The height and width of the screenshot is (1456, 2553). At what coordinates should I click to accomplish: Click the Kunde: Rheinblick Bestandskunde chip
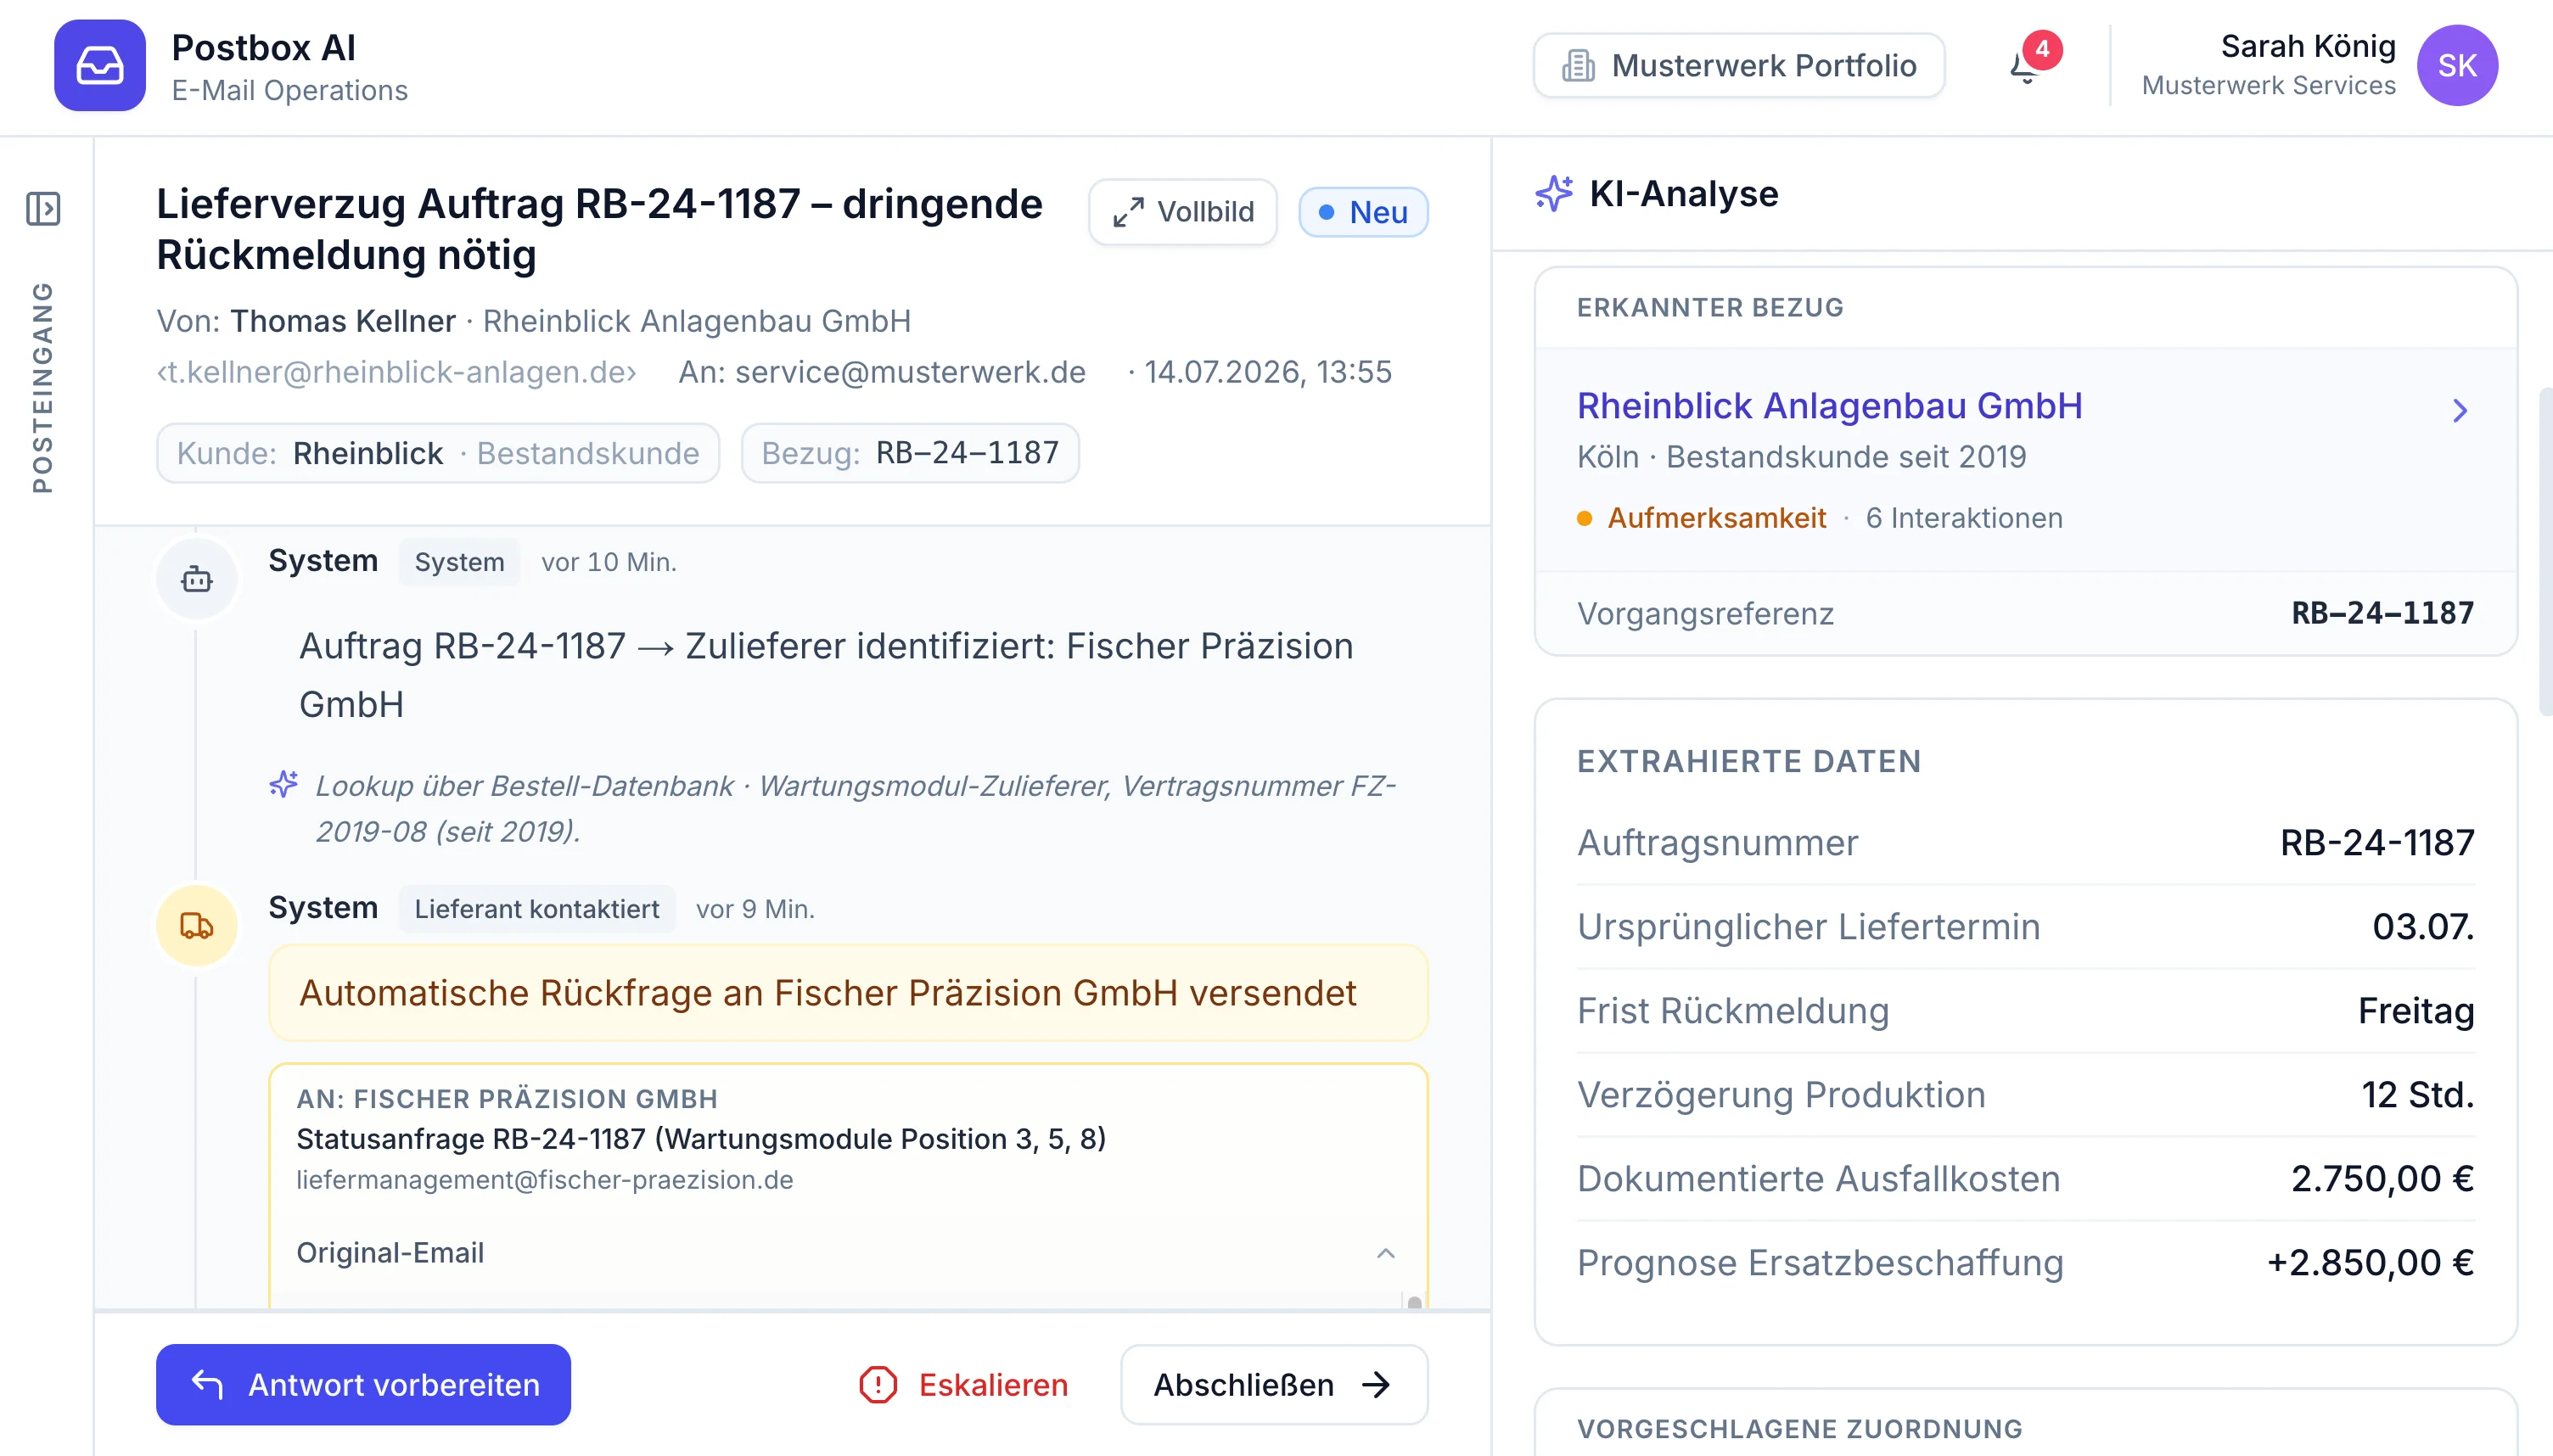tap(438, 453)
